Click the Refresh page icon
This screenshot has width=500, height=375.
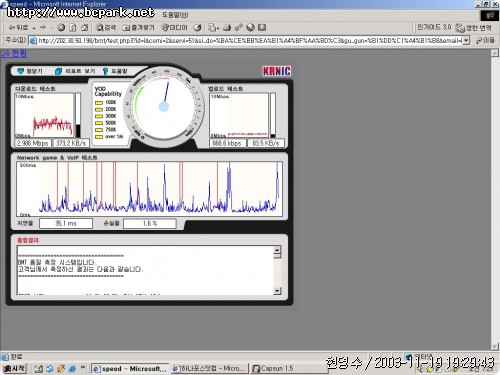[x=73, y=28]
